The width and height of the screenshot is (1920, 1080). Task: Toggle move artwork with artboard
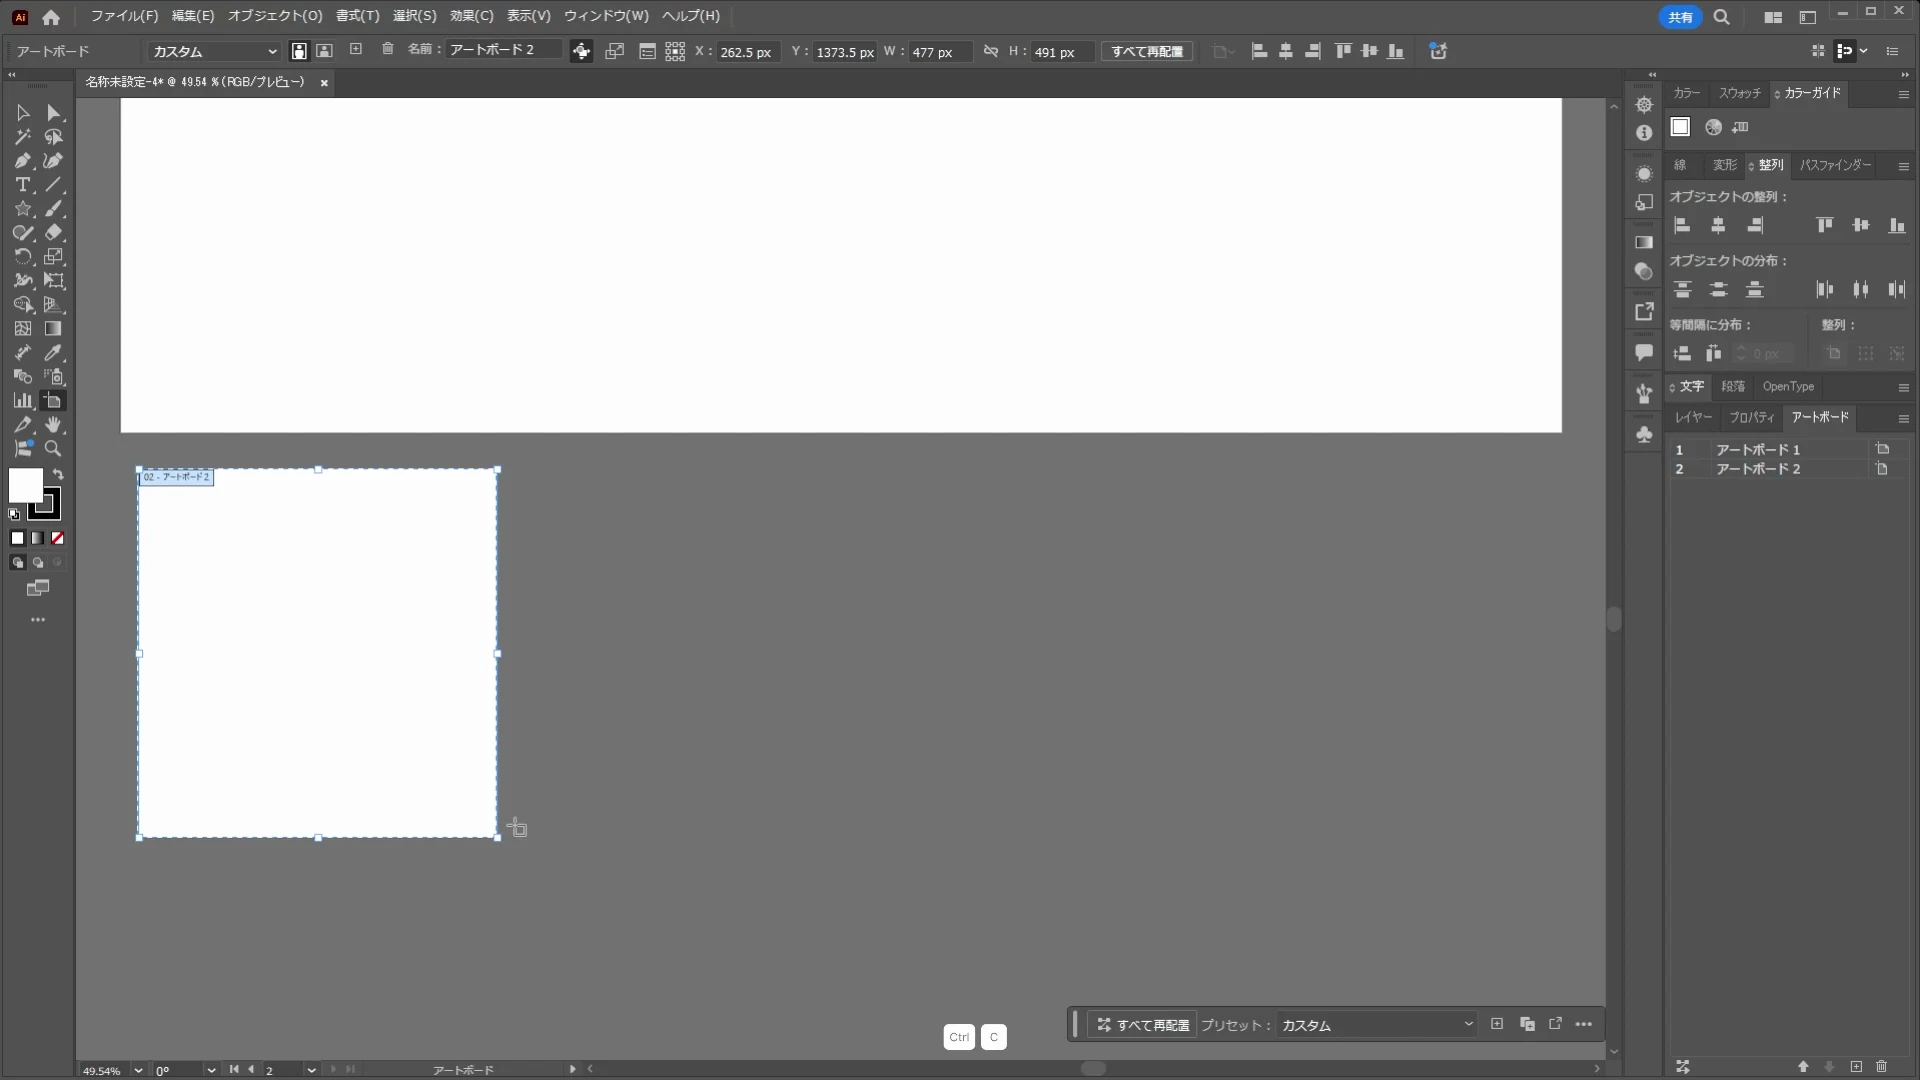coord(581,51)
